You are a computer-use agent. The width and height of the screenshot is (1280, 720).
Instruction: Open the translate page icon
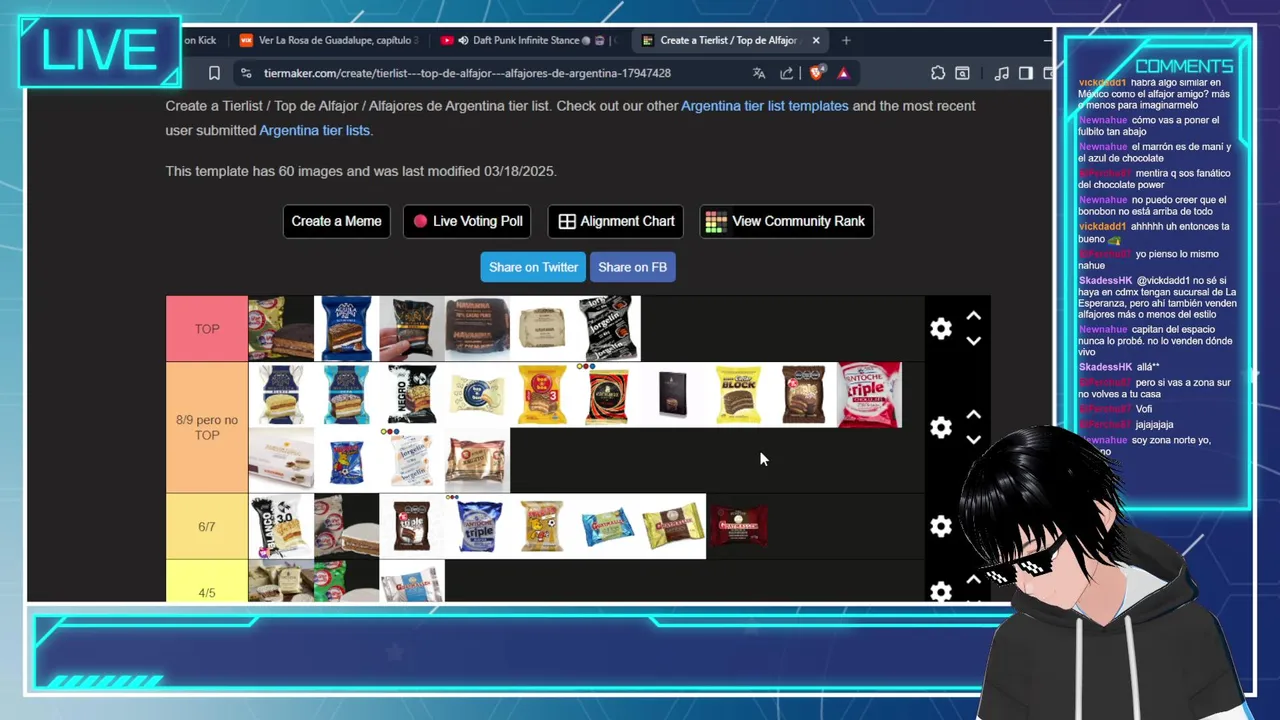click(759, 73)
